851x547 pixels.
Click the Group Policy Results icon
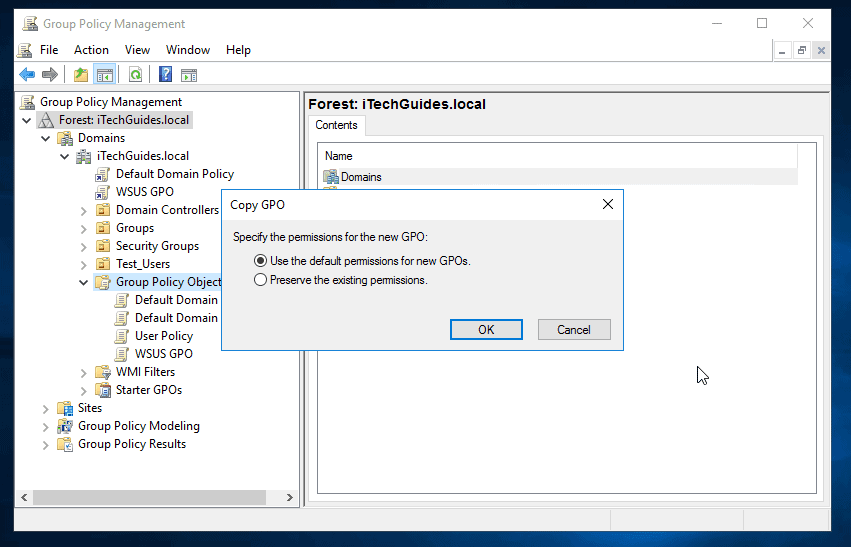pyautogui.click(x=65, y=444)
